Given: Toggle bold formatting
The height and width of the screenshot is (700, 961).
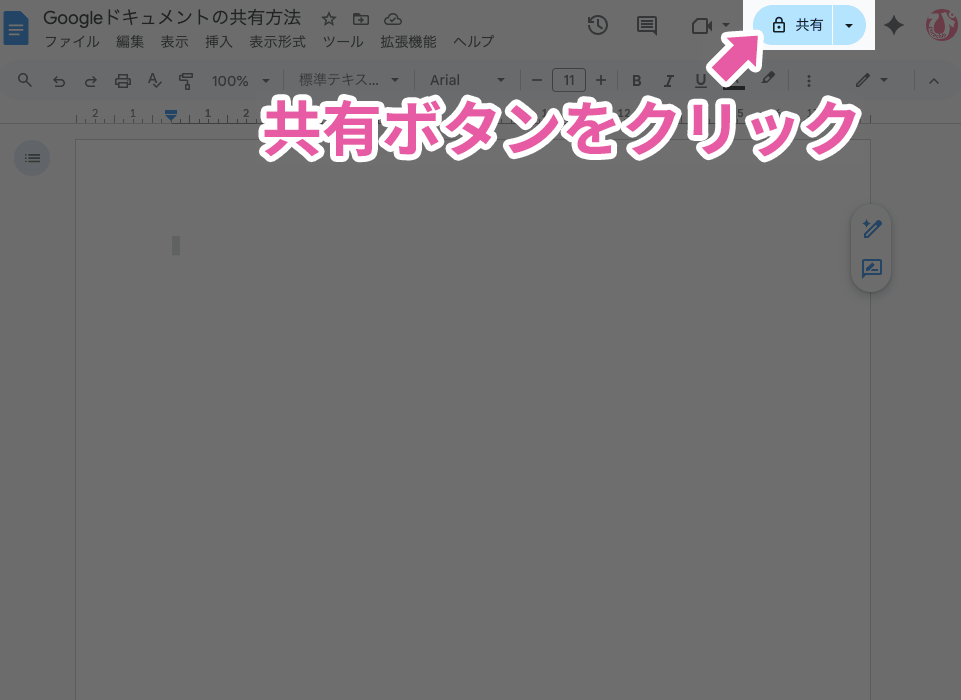Looking at the screenshot, I should (637, 80).
